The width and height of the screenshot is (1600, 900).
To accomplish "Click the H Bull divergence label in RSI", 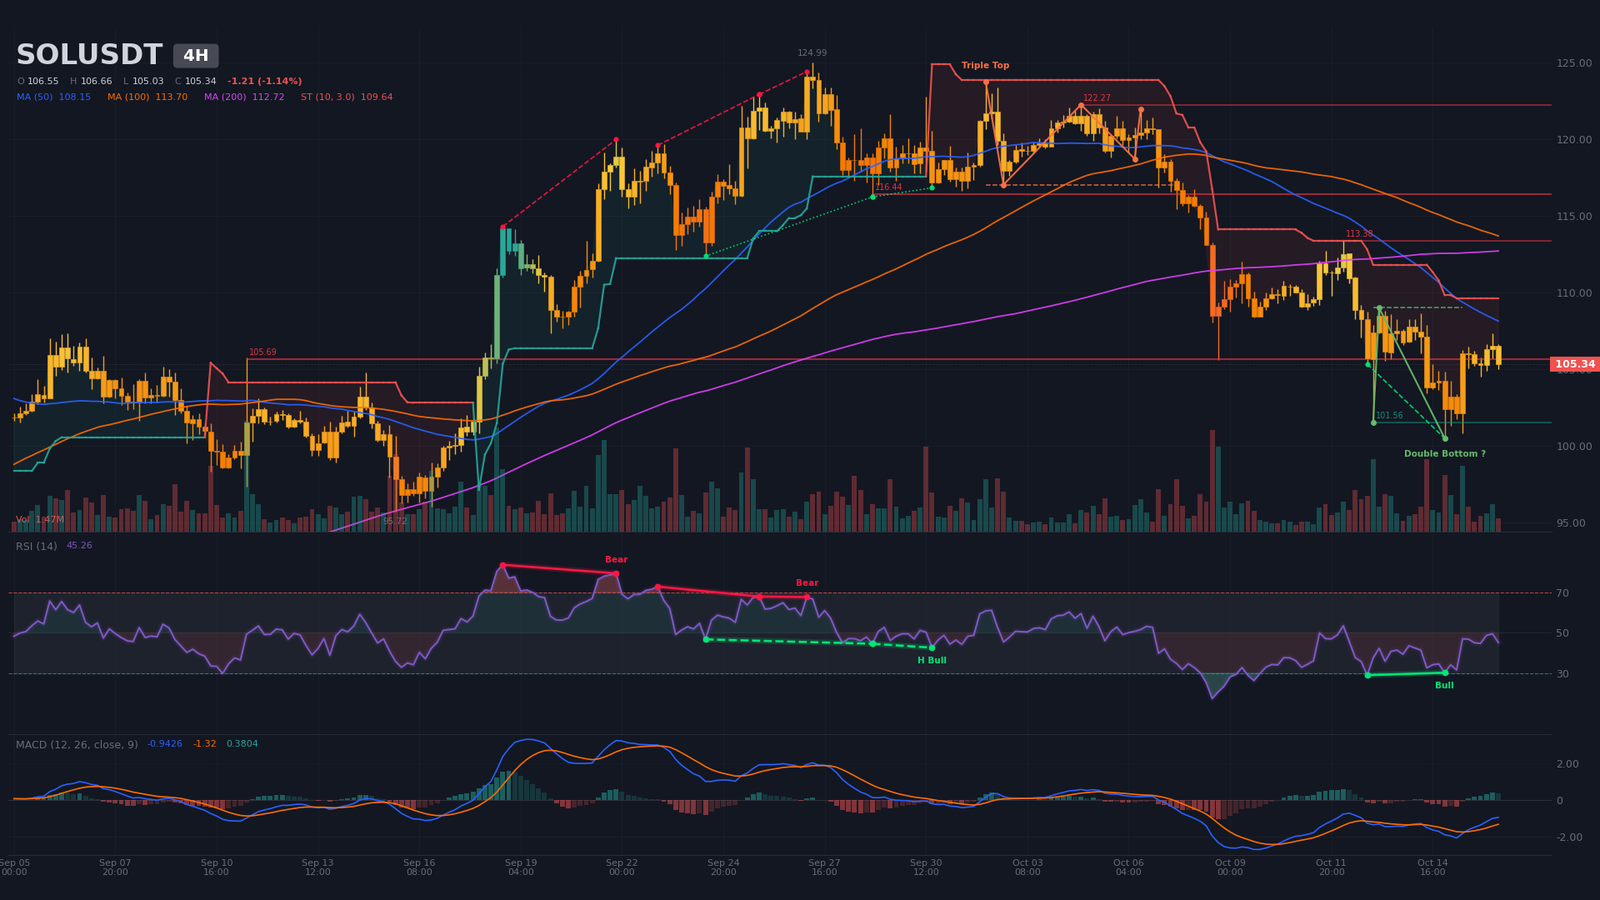I will 932,660.
